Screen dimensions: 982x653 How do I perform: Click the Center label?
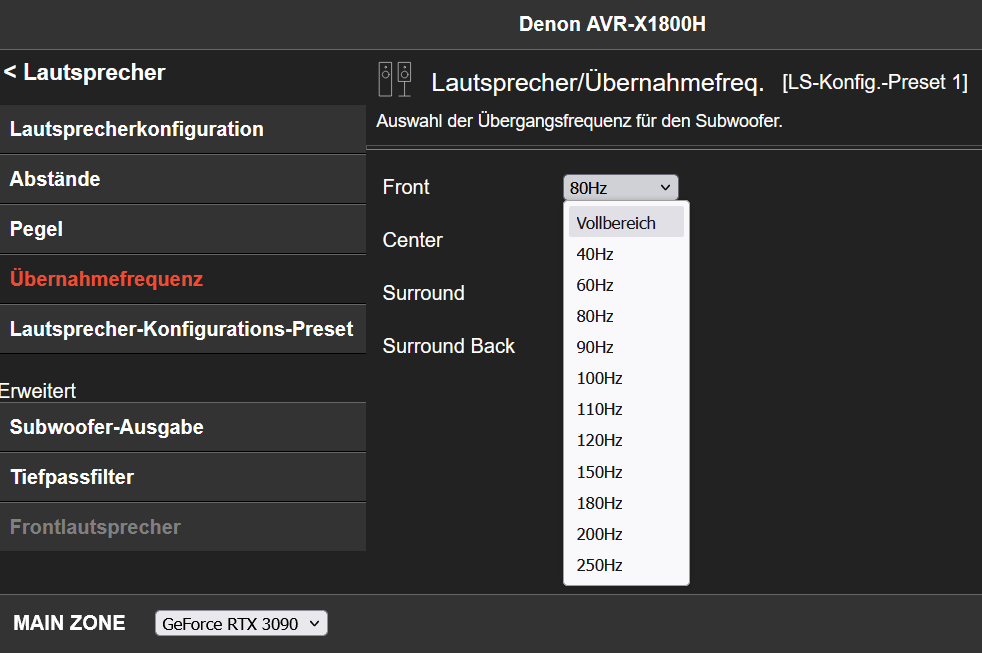(413, 240)
